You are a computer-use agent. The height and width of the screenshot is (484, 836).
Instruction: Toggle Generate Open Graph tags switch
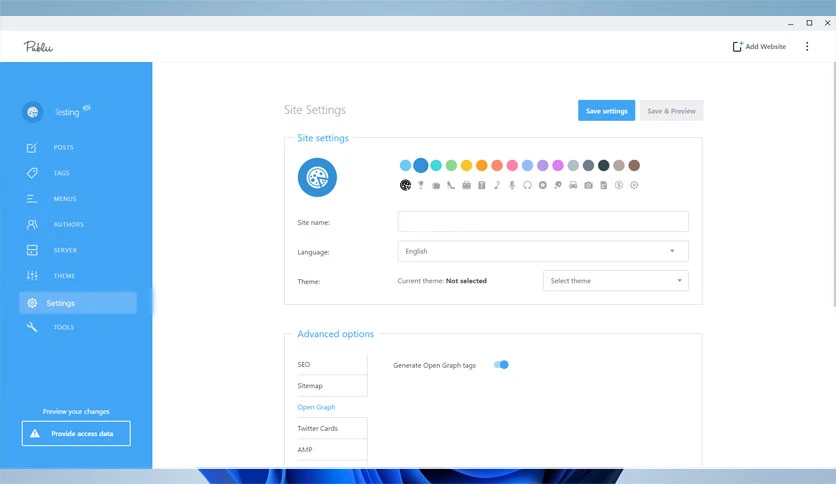(x=501, y=365)
